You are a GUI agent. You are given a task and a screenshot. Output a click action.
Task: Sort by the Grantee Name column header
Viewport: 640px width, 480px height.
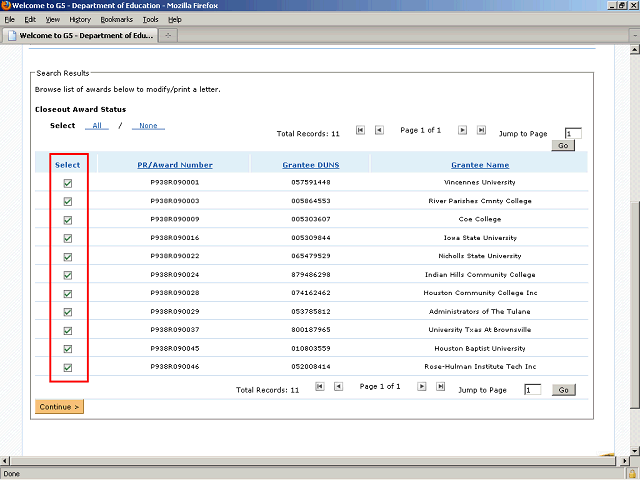coord(480,165)
